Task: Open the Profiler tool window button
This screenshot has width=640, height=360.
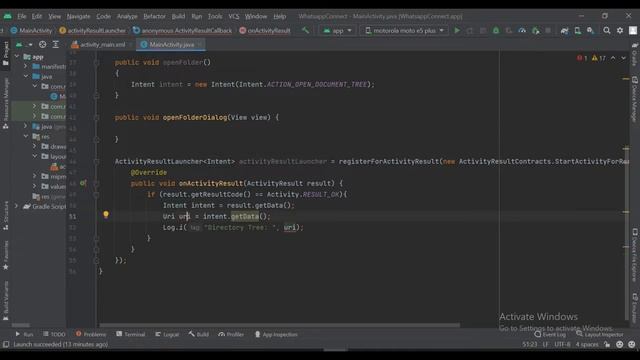Action: (231, 334)
